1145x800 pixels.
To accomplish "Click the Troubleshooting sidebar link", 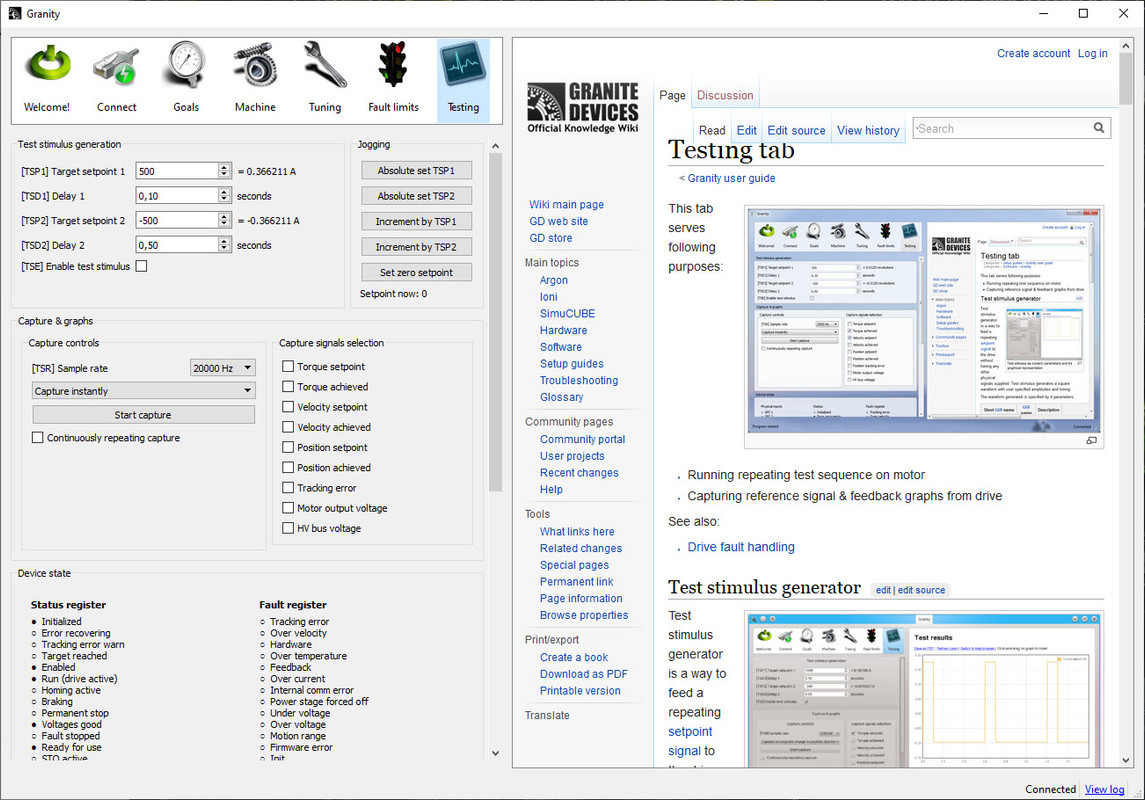I will [x=579, y=380].
